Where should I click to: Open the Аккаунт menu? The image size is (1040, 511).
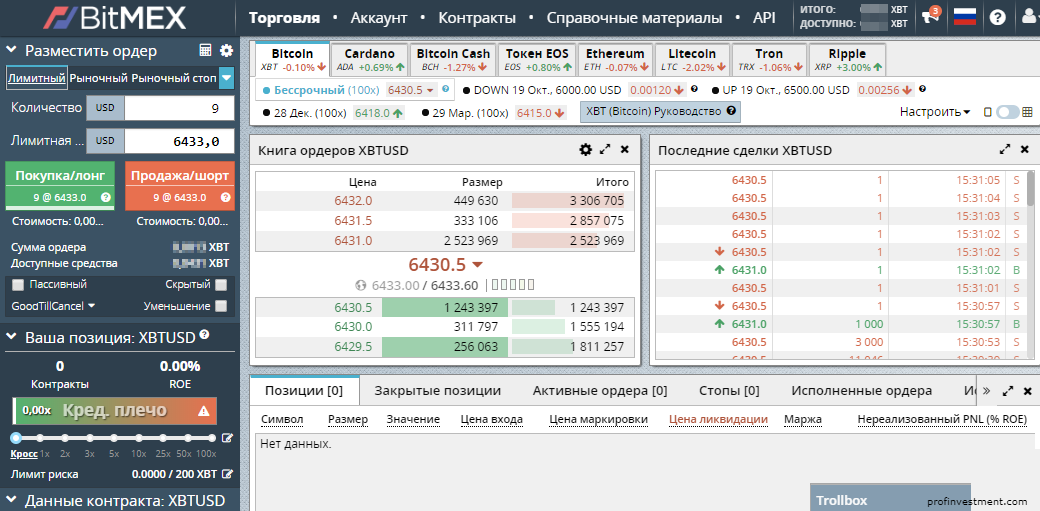[379, 18]
